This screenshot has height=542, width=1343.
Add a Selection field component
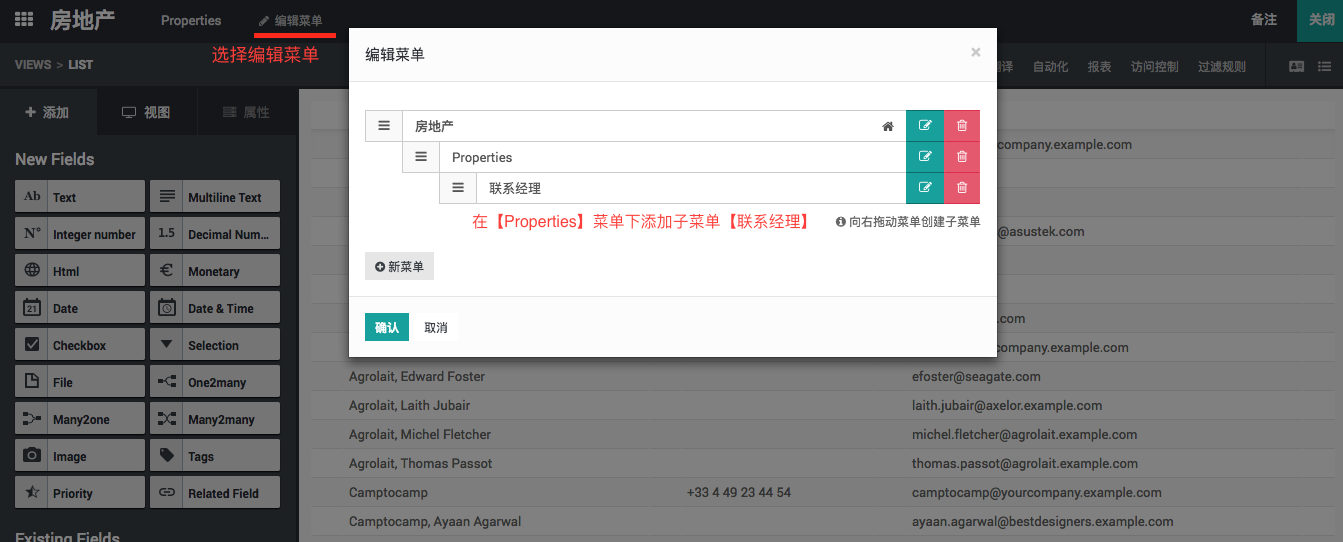[214, 345]
